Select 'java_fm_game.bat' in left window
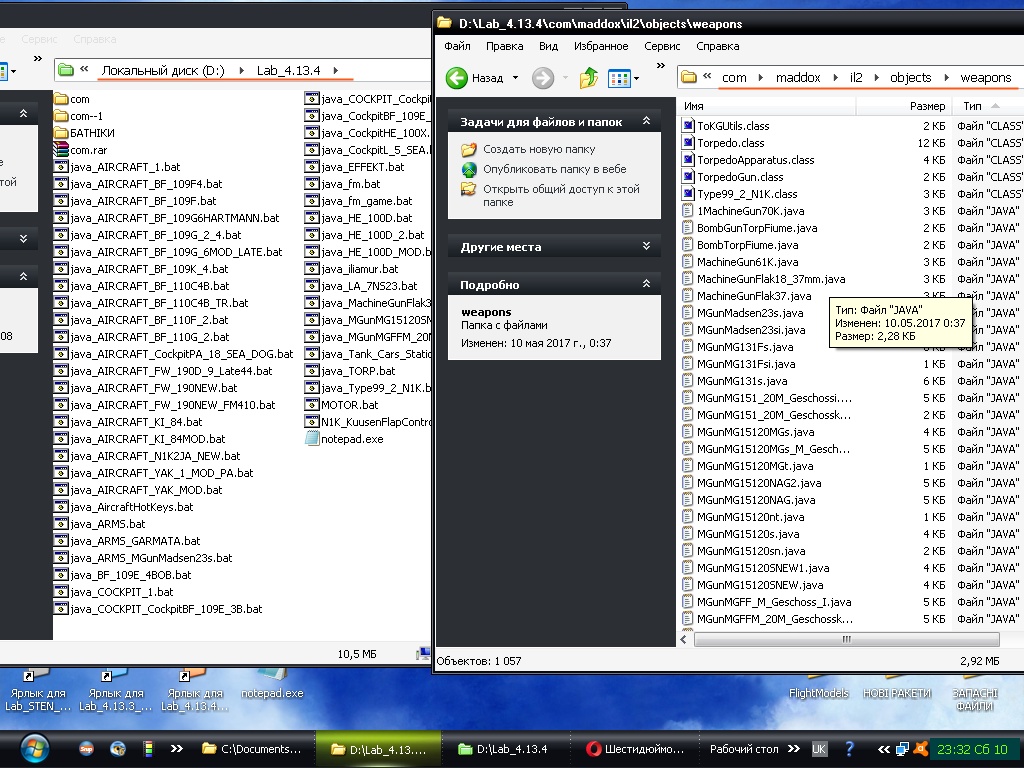The image size is (1024, 768). [x=366, y=200]
